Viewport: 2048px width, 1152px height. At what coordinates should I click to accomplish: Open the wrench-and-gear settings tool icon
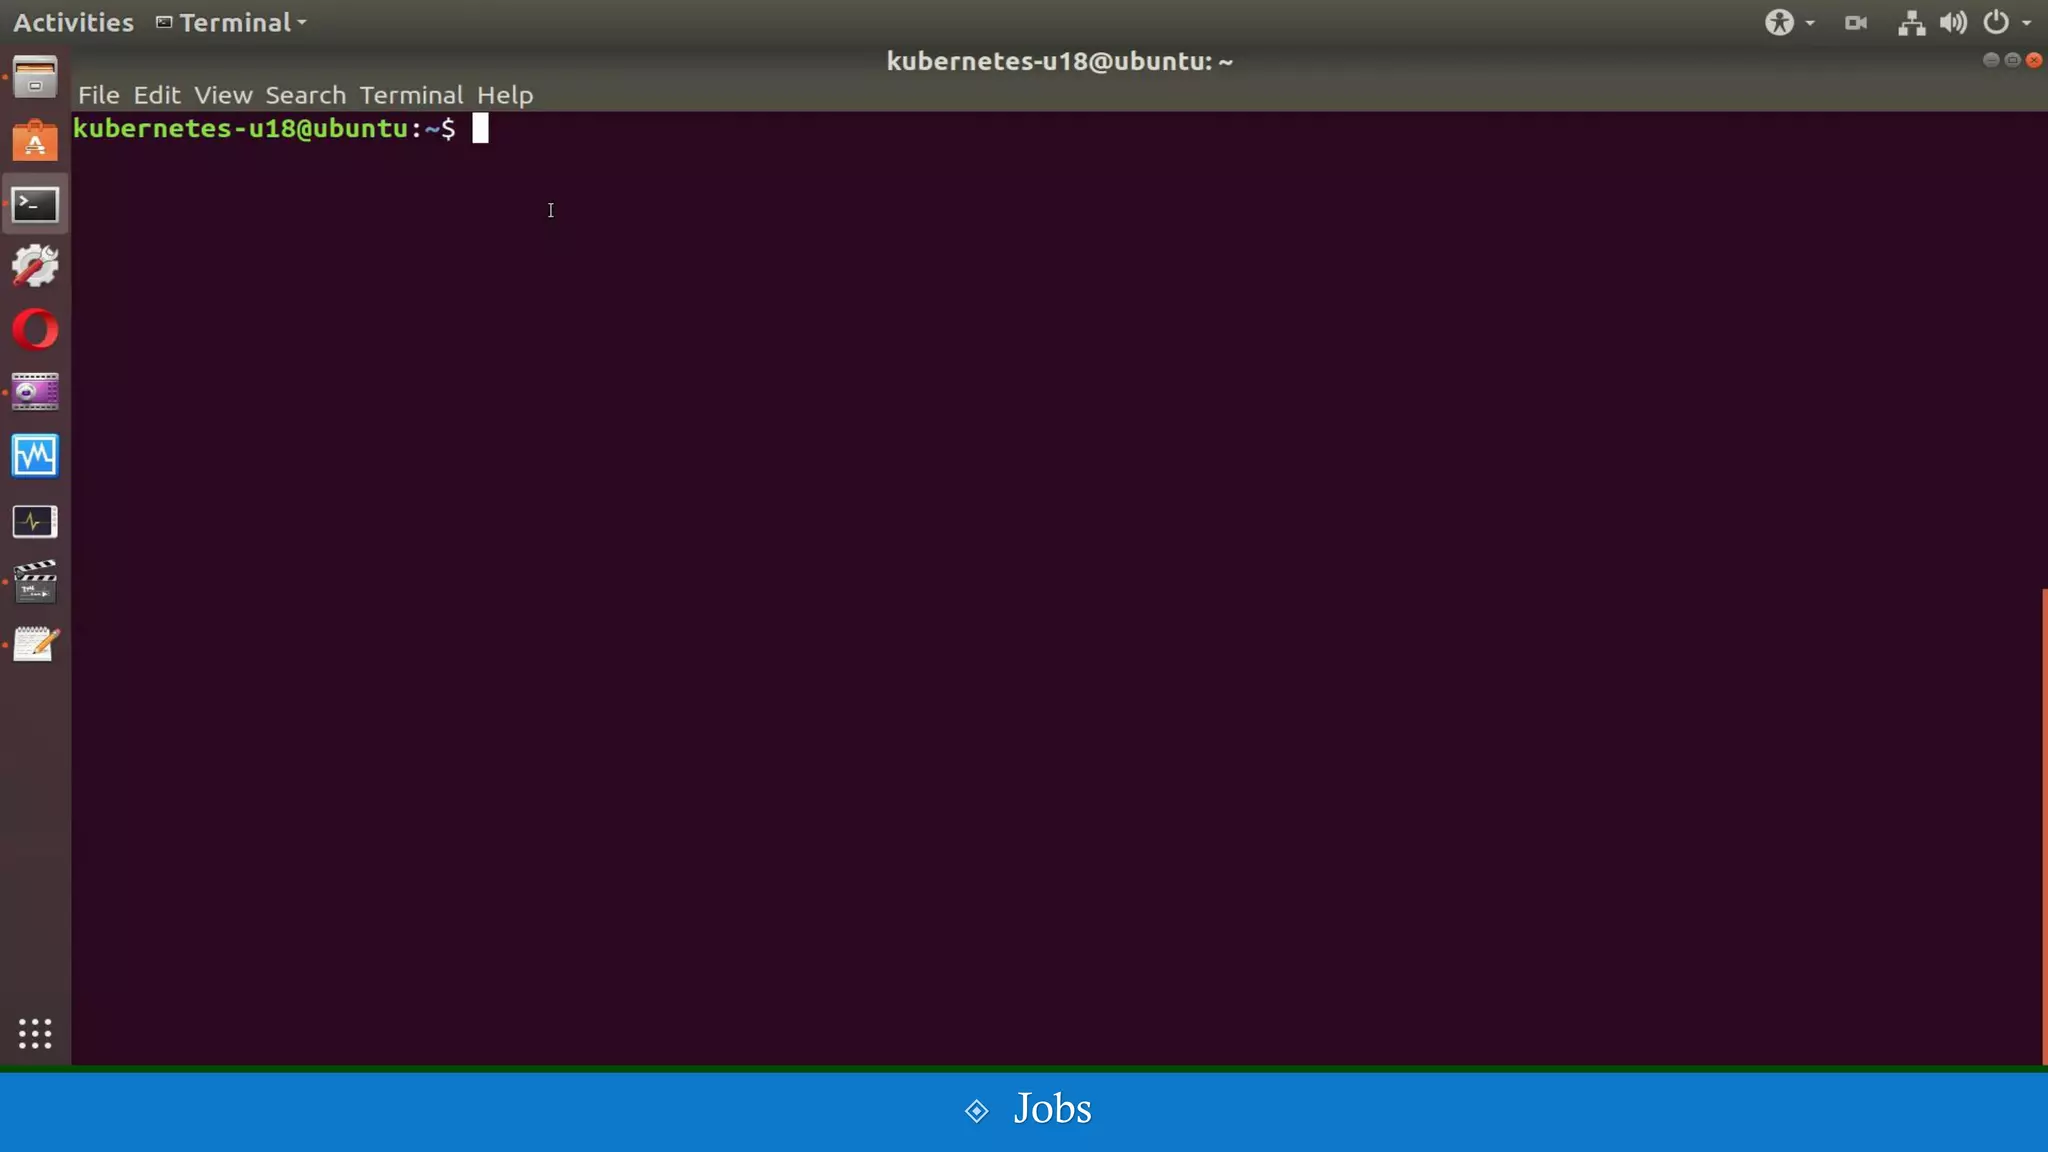coord(35,267)
